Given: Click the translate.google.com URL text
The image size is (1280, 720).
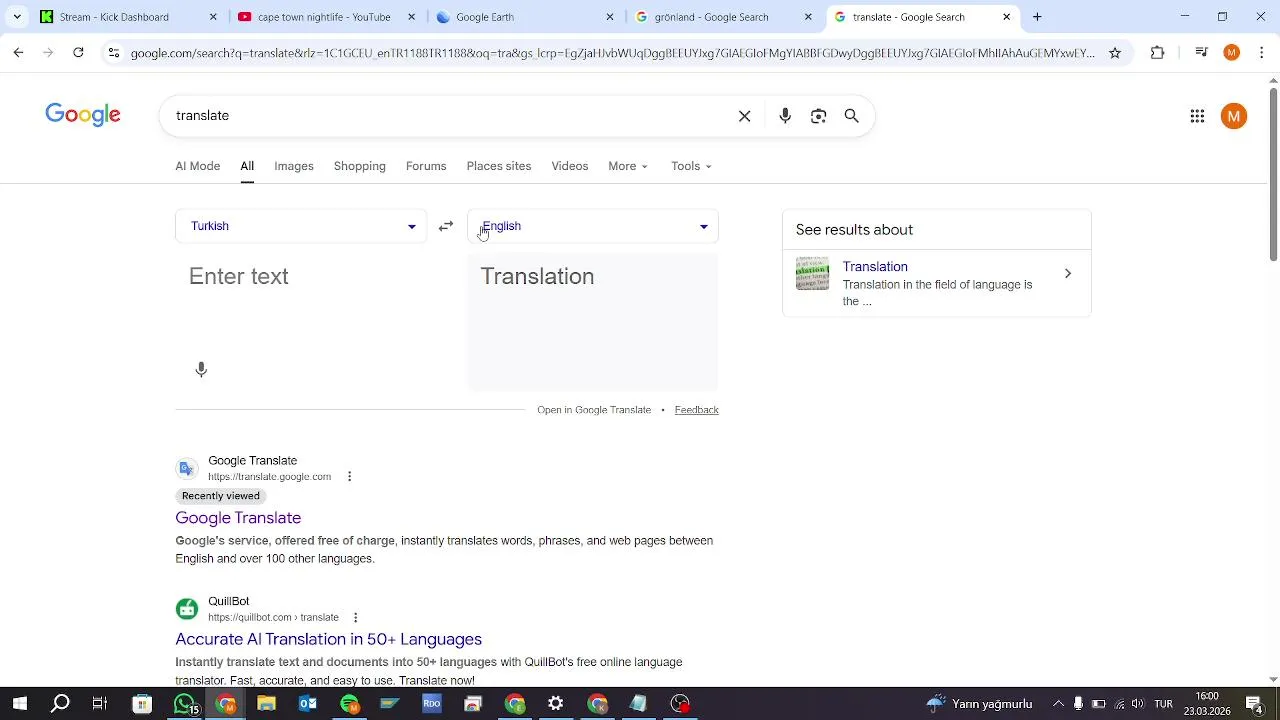Looking at the screenshot, I should tap(269, 477).
